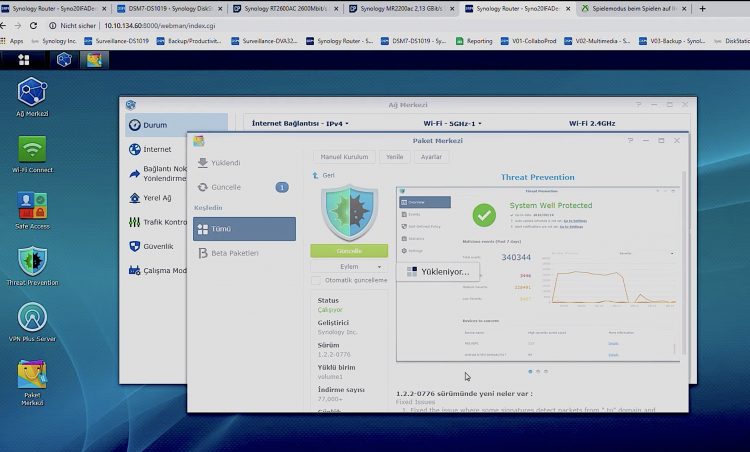Select third screenshot pagination dot
This screenshot has height=452, width=750.
(546, 372)
